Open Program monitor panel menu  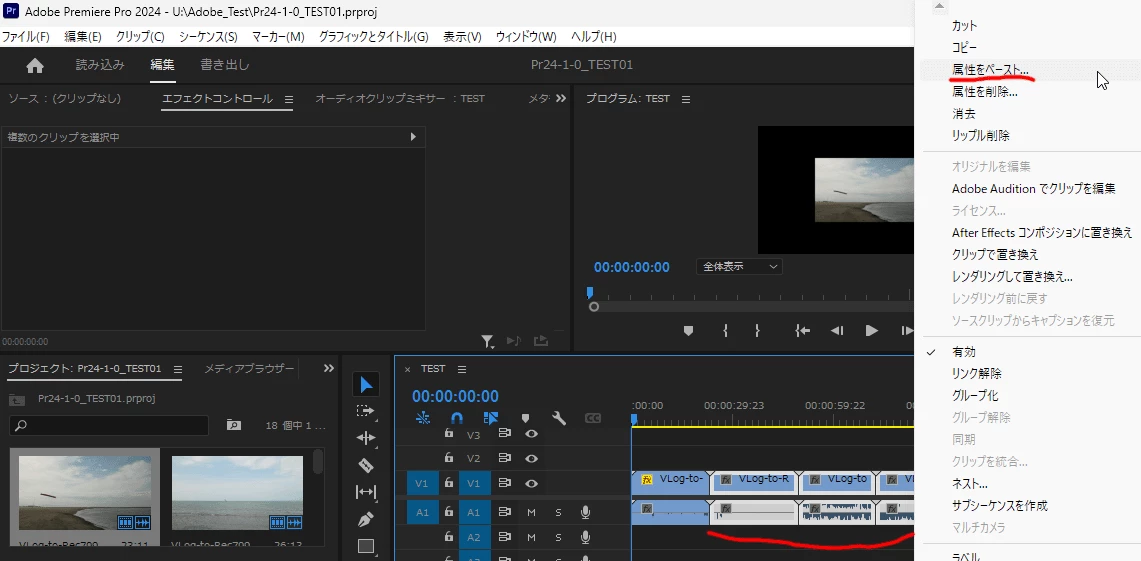pos(685,99)
